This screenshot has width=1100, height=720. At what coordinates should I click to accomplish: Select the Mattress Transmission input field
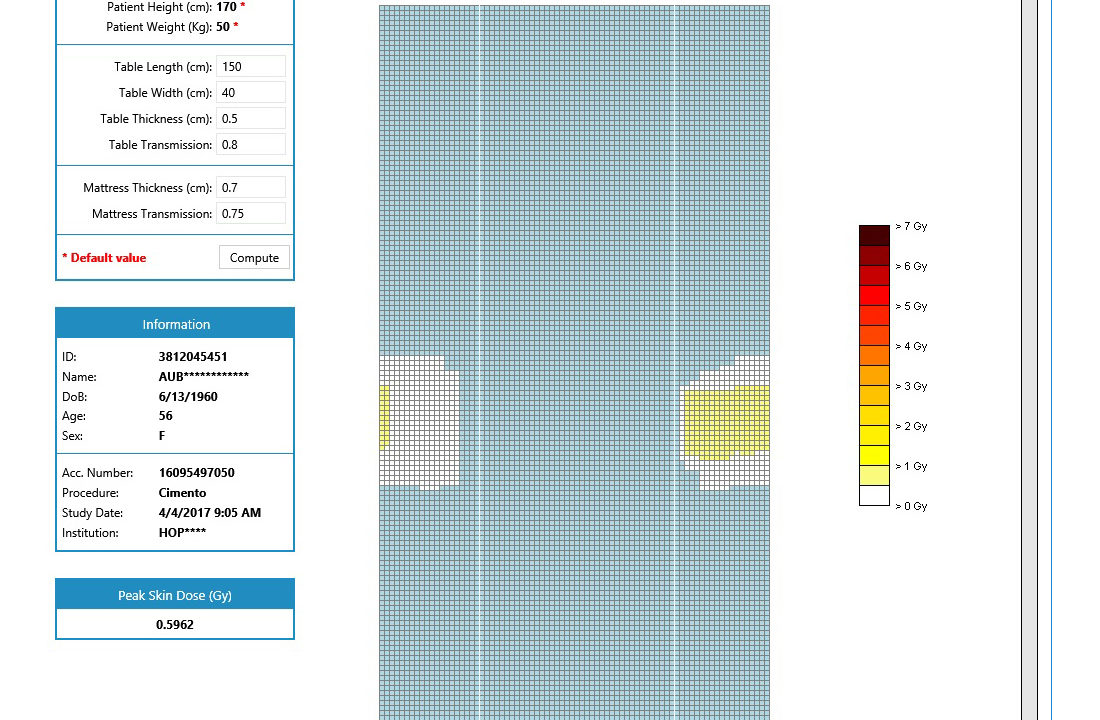pyautogui.click(x=250, y=213)
